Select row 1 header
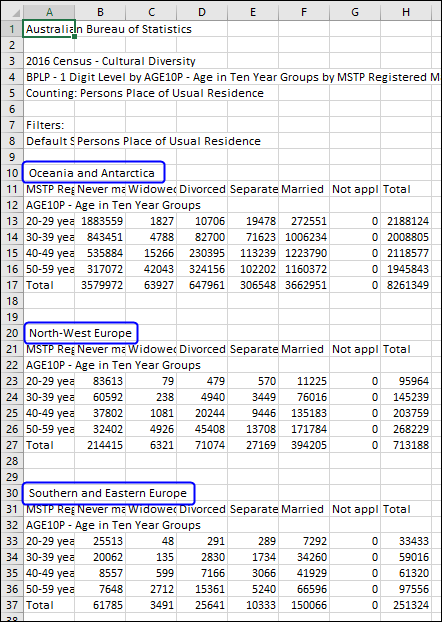Image resolution: width=442 pixels, height=622 pixels. (x=12, y=29)
